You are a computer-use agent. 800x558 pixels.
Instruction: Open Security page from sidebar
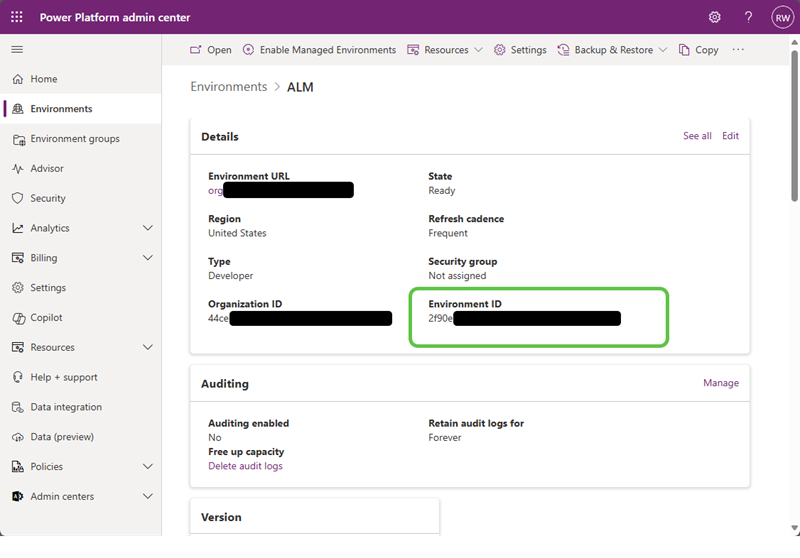(x=48, y=198)
